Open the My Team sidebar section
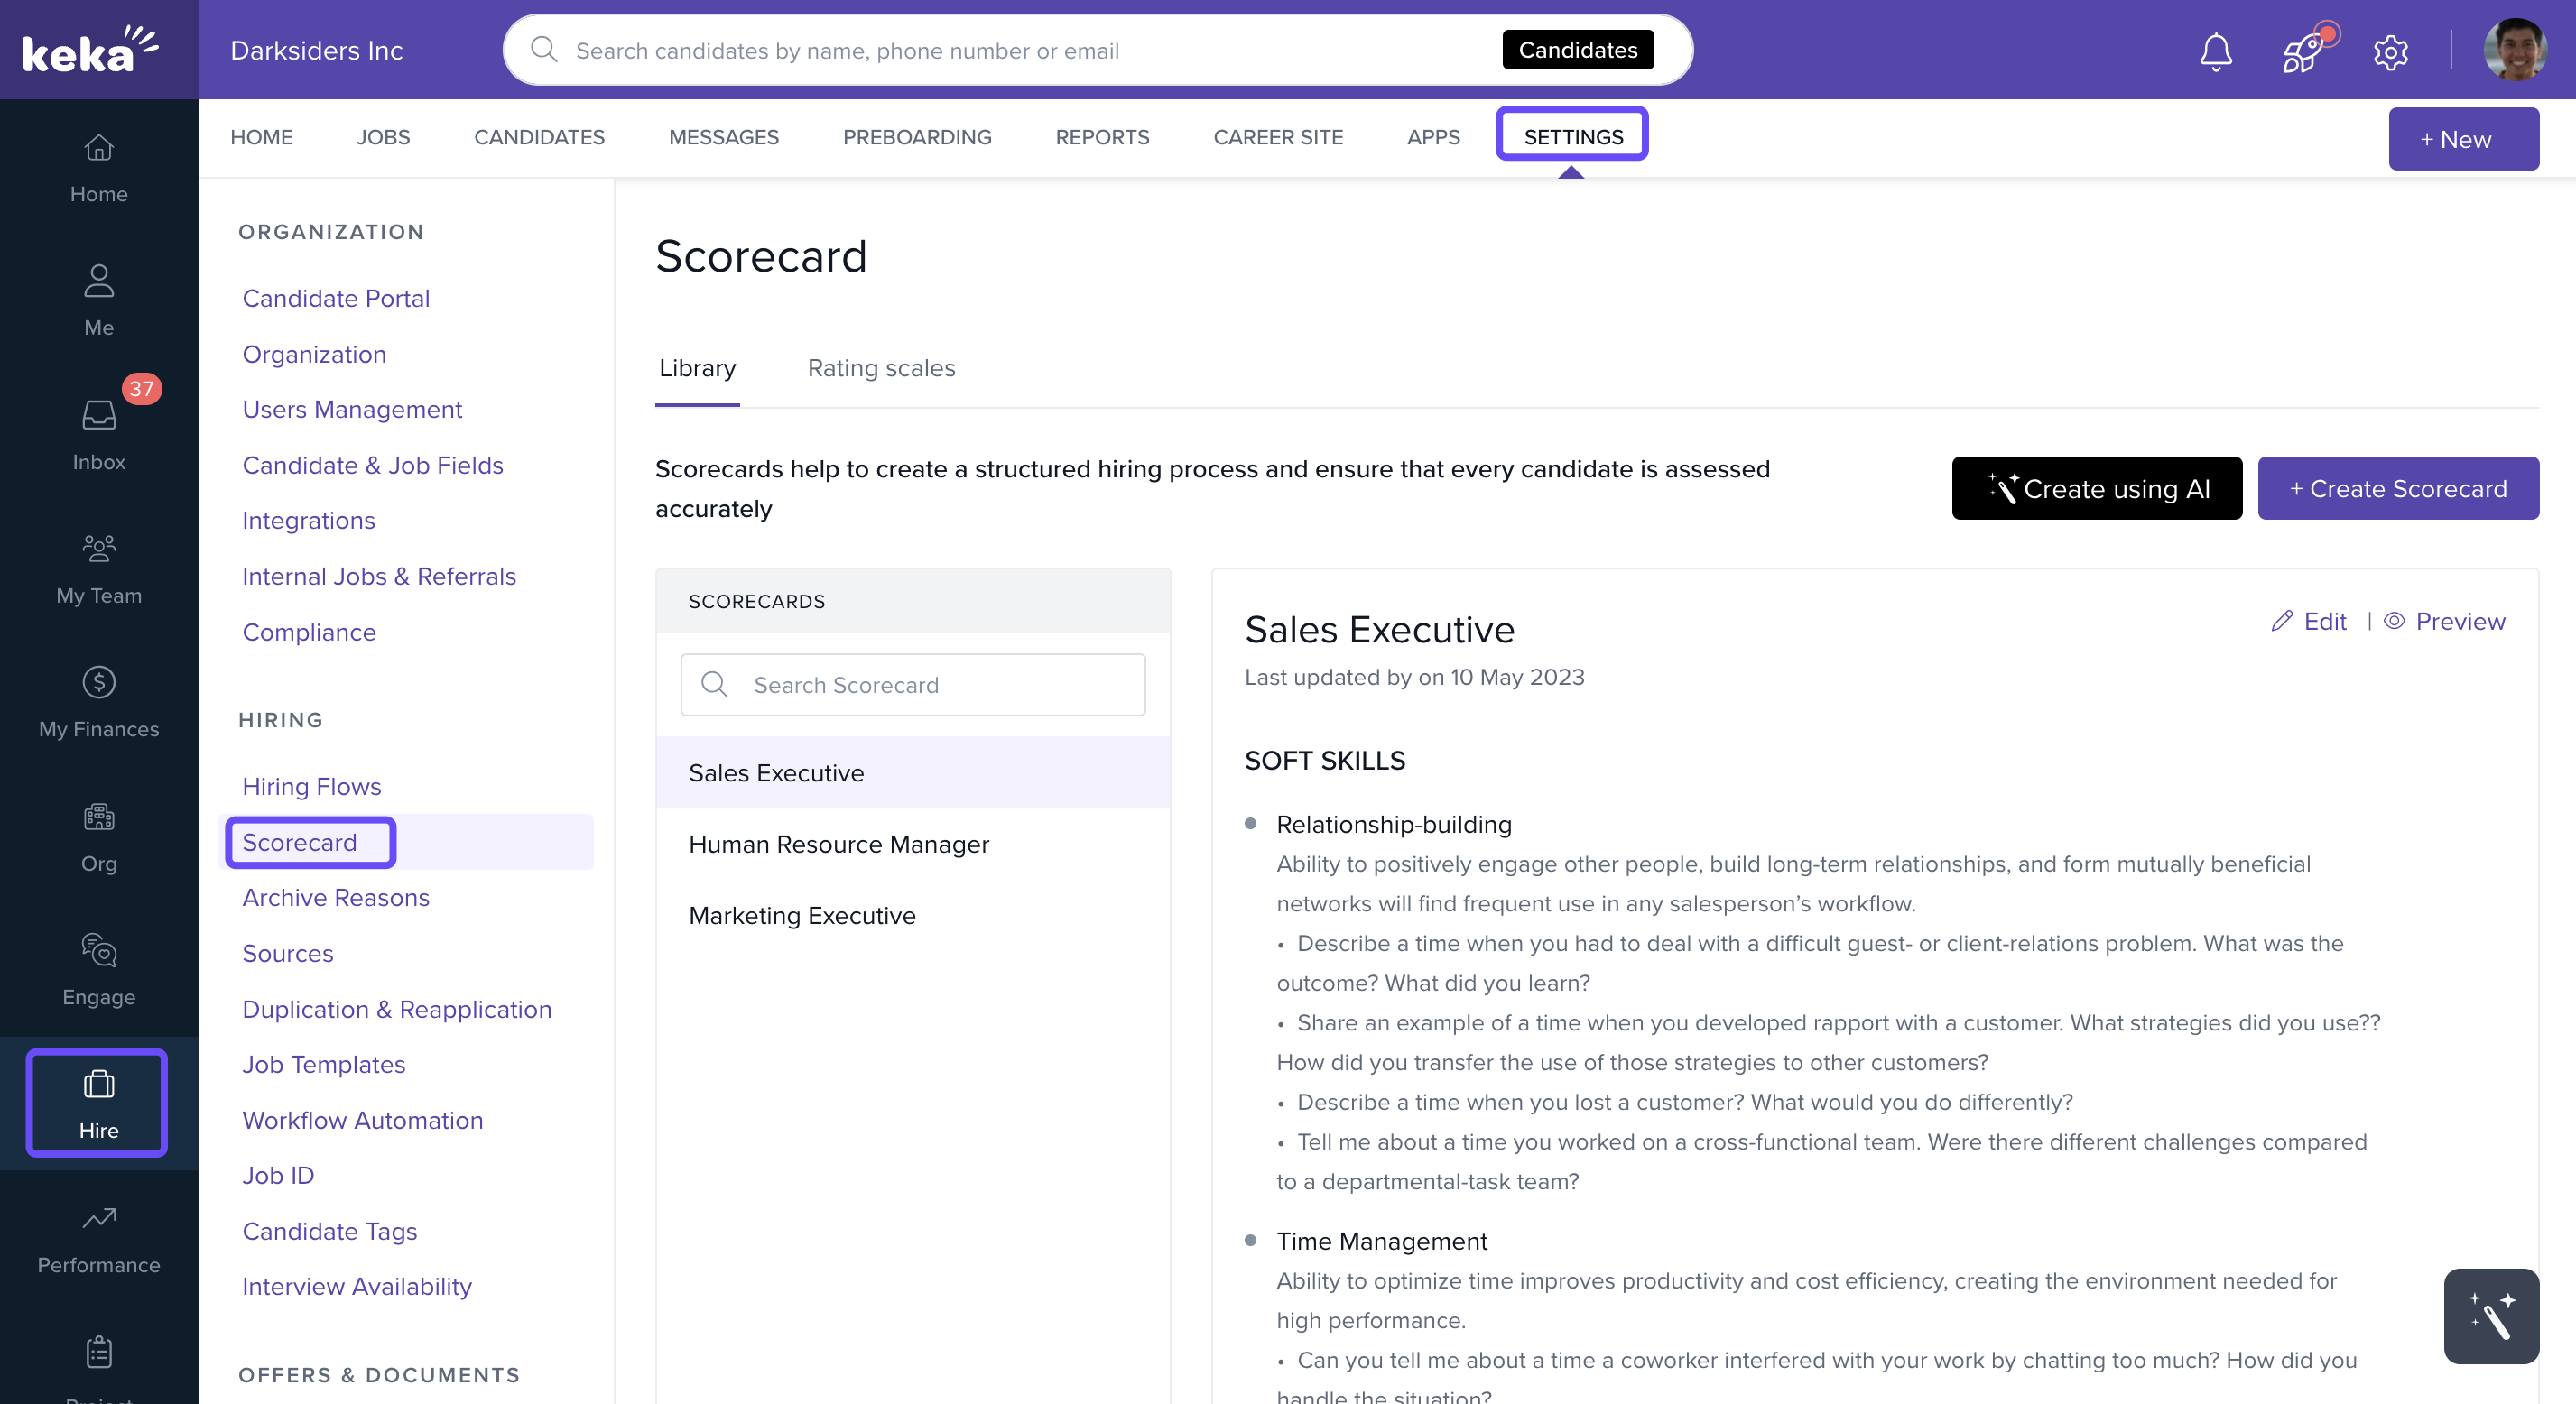The image size is (2576, 1404). (98, 568)
